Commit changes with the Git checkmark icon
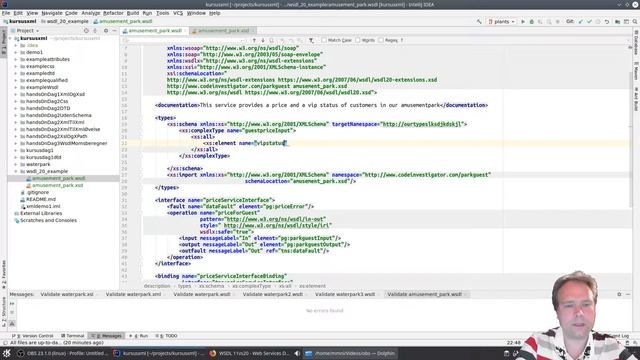This screenshot has height=360, width=640. coord(589,21)
